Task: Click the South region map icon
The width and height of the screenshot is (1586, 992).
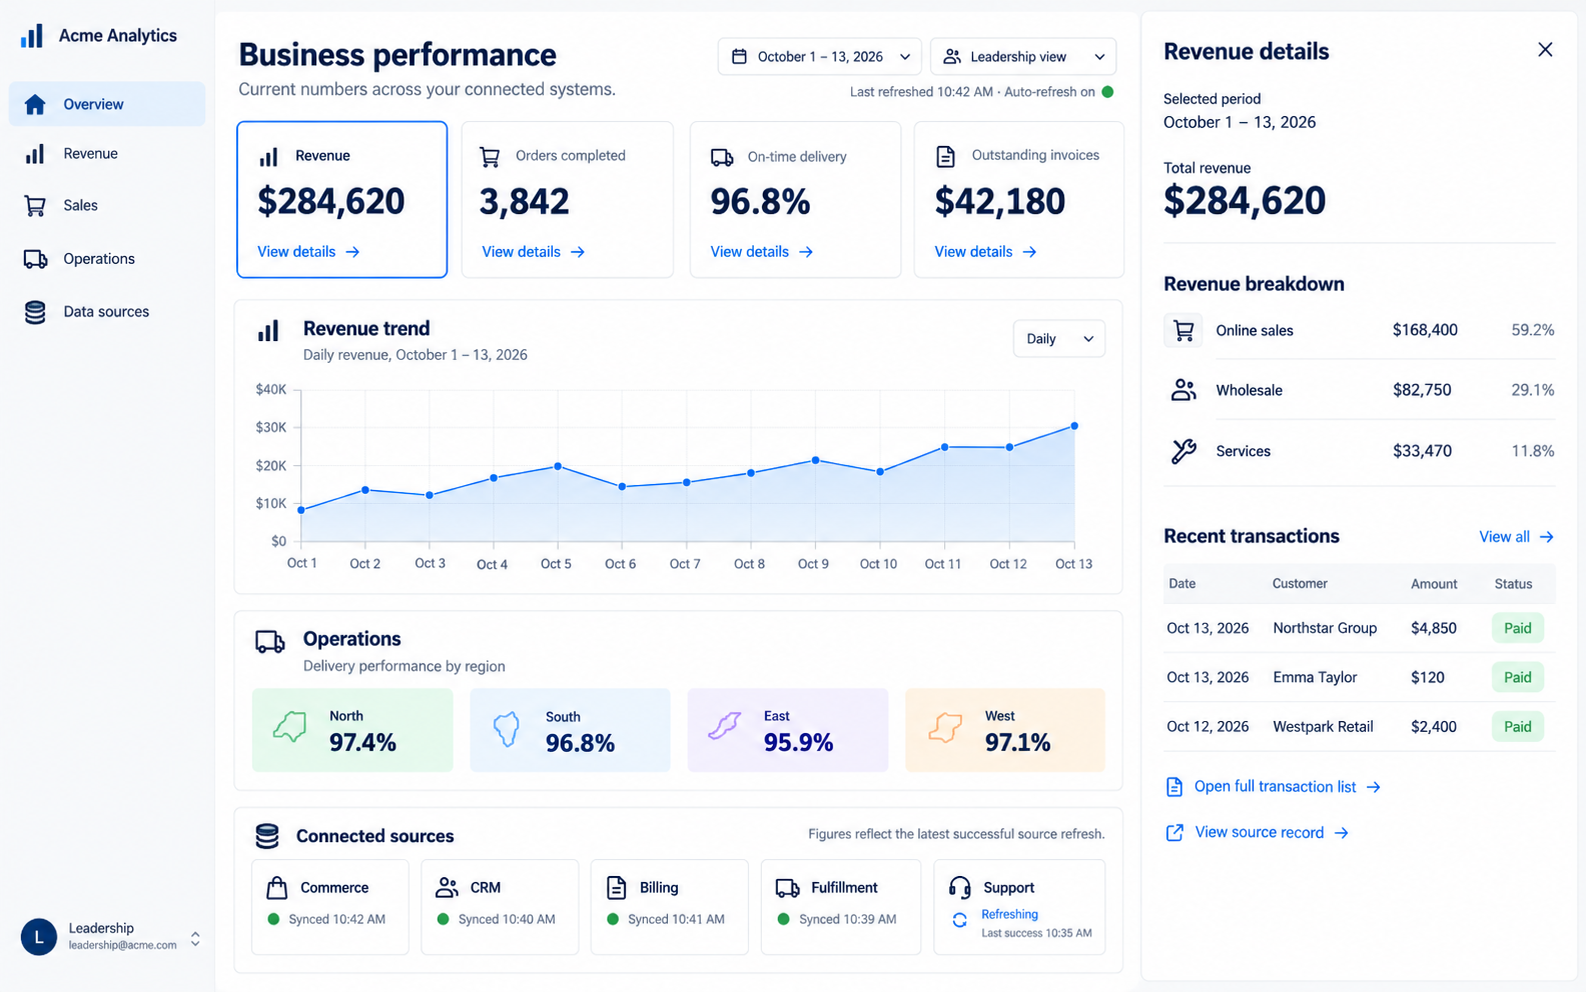Action: pos(507,729)
